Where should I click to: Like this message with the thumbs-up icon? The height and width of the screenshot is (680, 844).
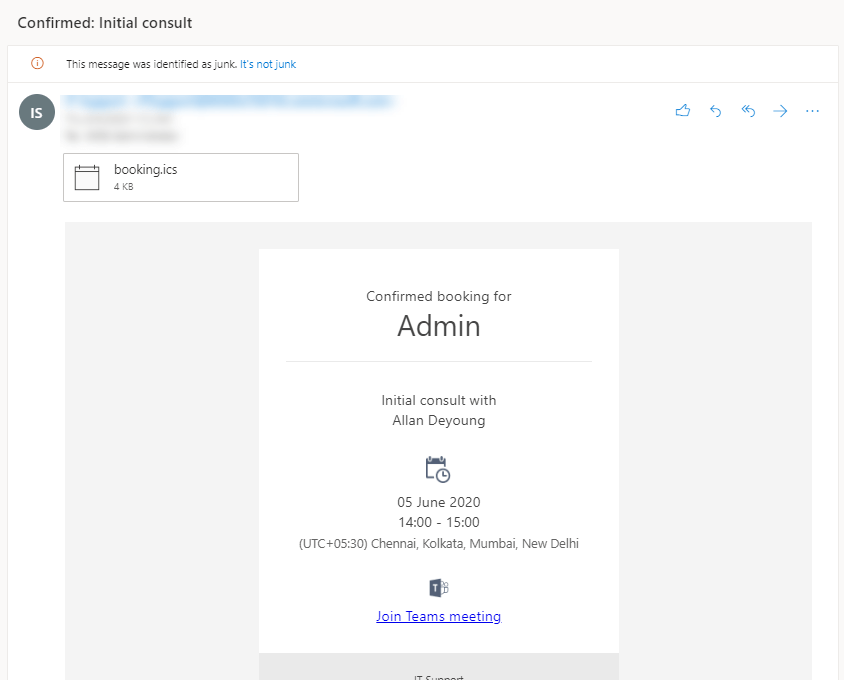pyautogui.click(x=683, y=111)
